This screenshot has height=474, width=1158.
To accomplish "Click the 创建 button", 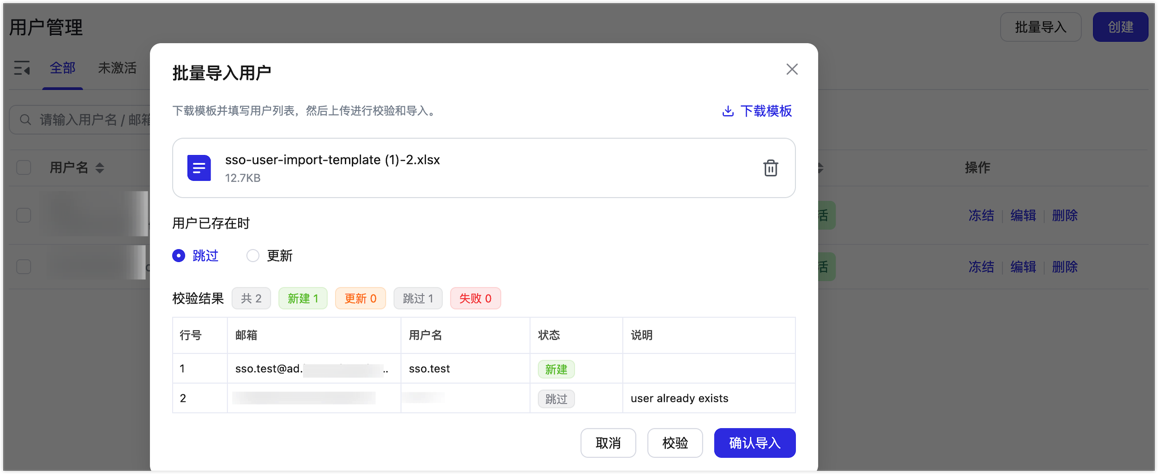I will pos(1120,27).
